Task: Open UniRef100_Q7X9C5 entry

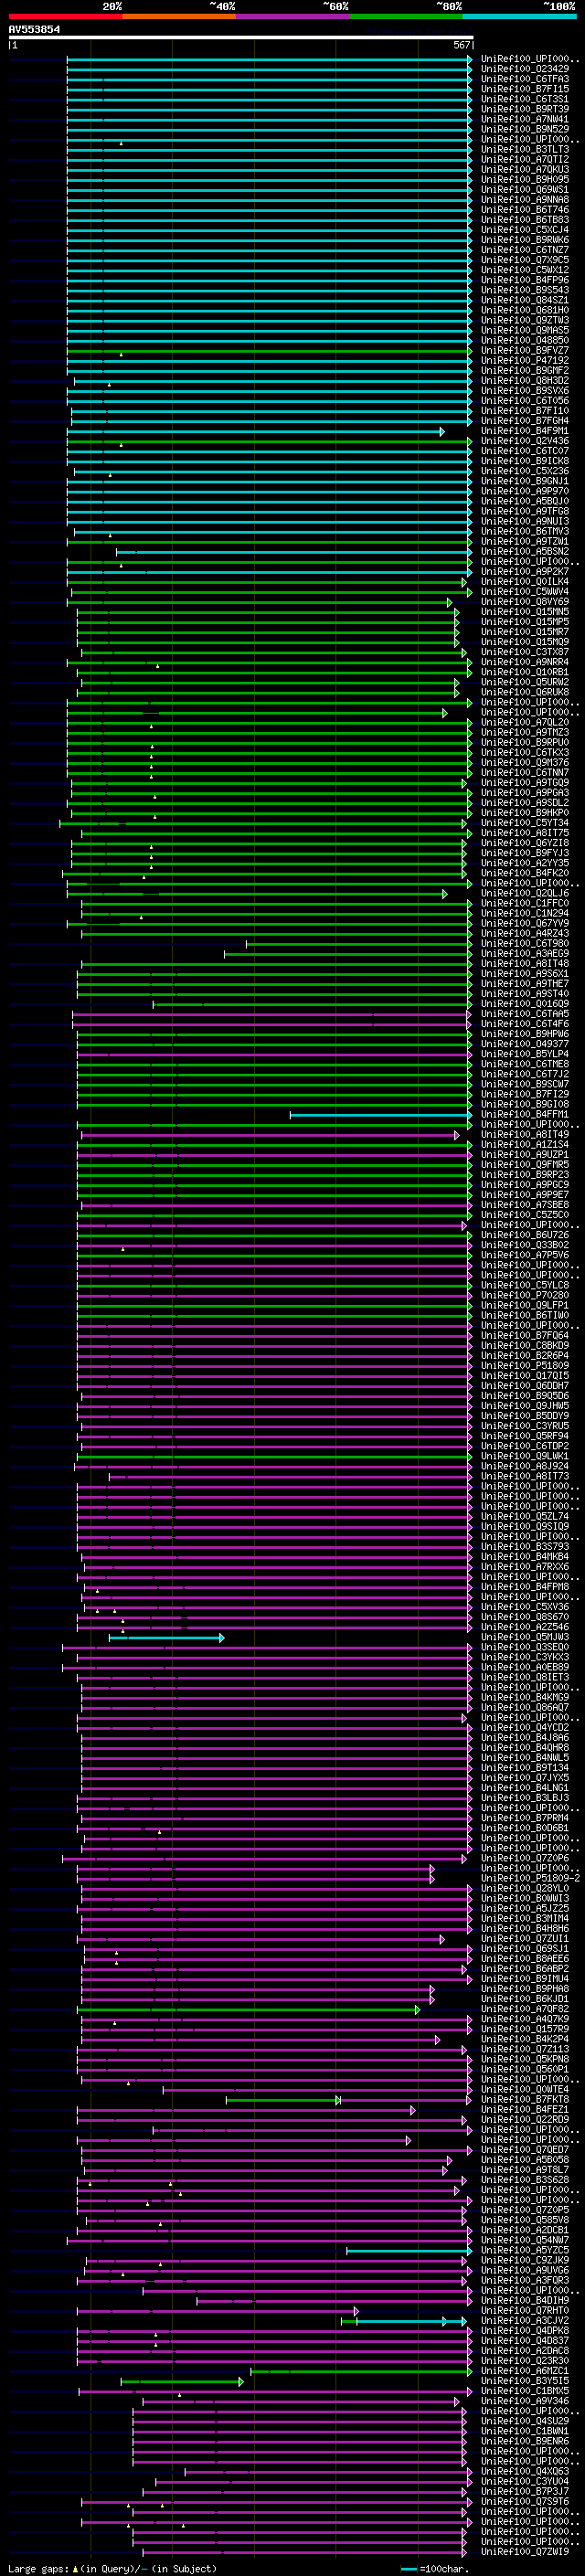Action: coord(524,260)
